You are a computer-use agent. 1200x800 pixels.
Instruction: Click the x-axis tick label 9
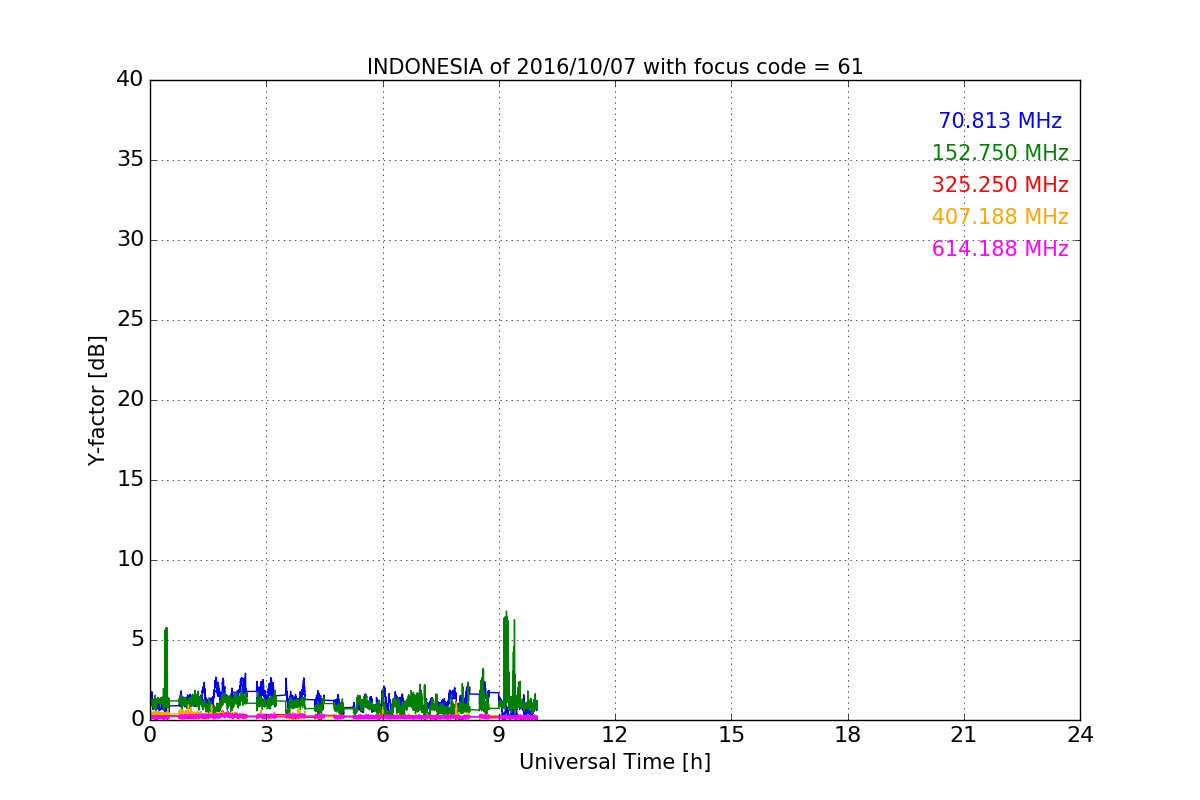[x=499, y=734]
